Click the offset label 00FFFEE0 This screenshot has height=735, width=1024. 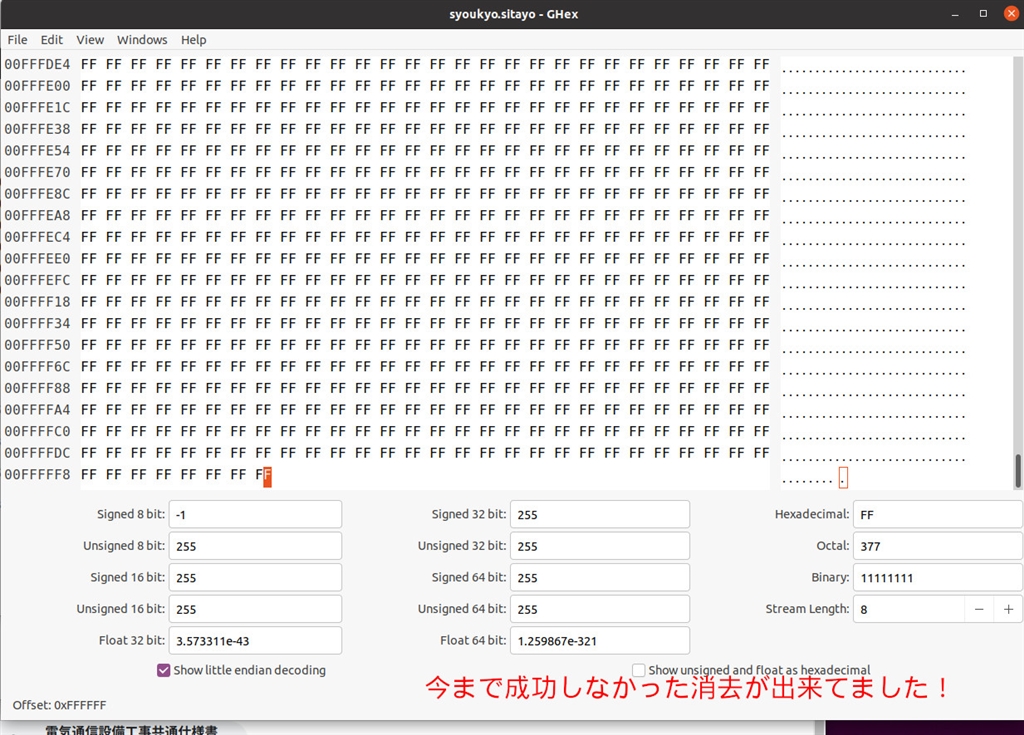click(37, 259)
